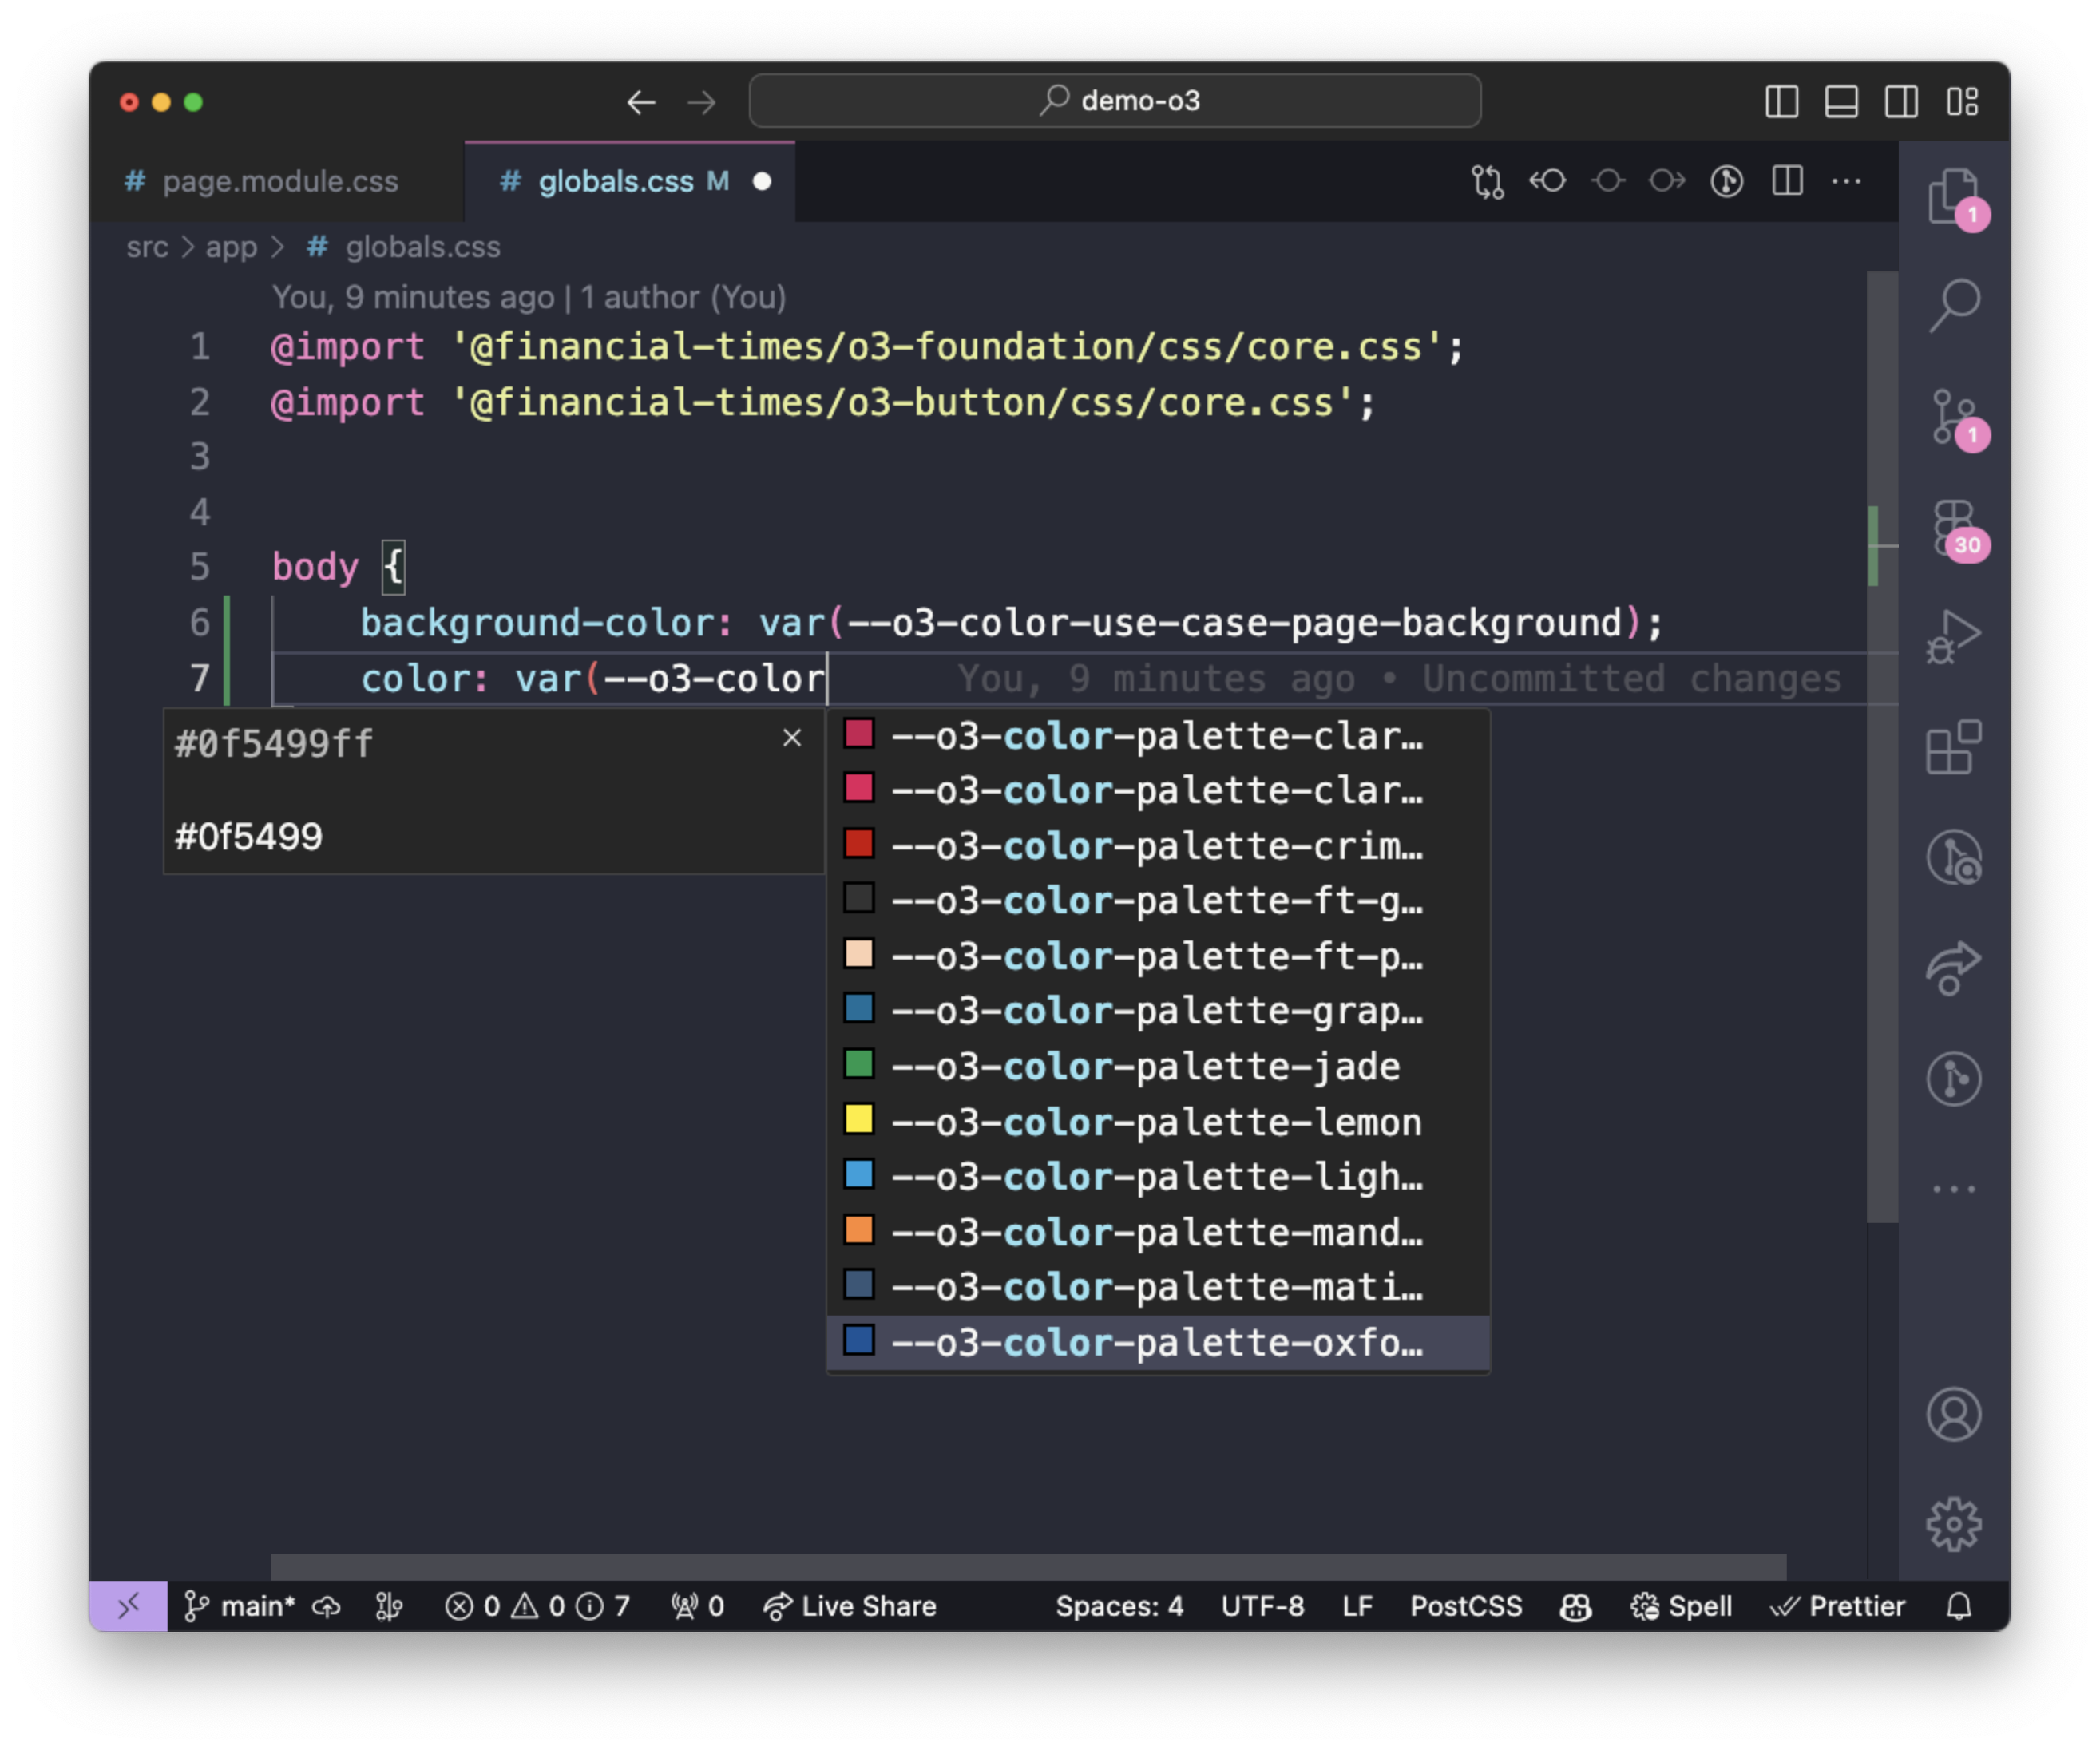Click the globals.css breadcrumb
The height and width of the screenshot is (1750, 2100).
pos(403,247)
